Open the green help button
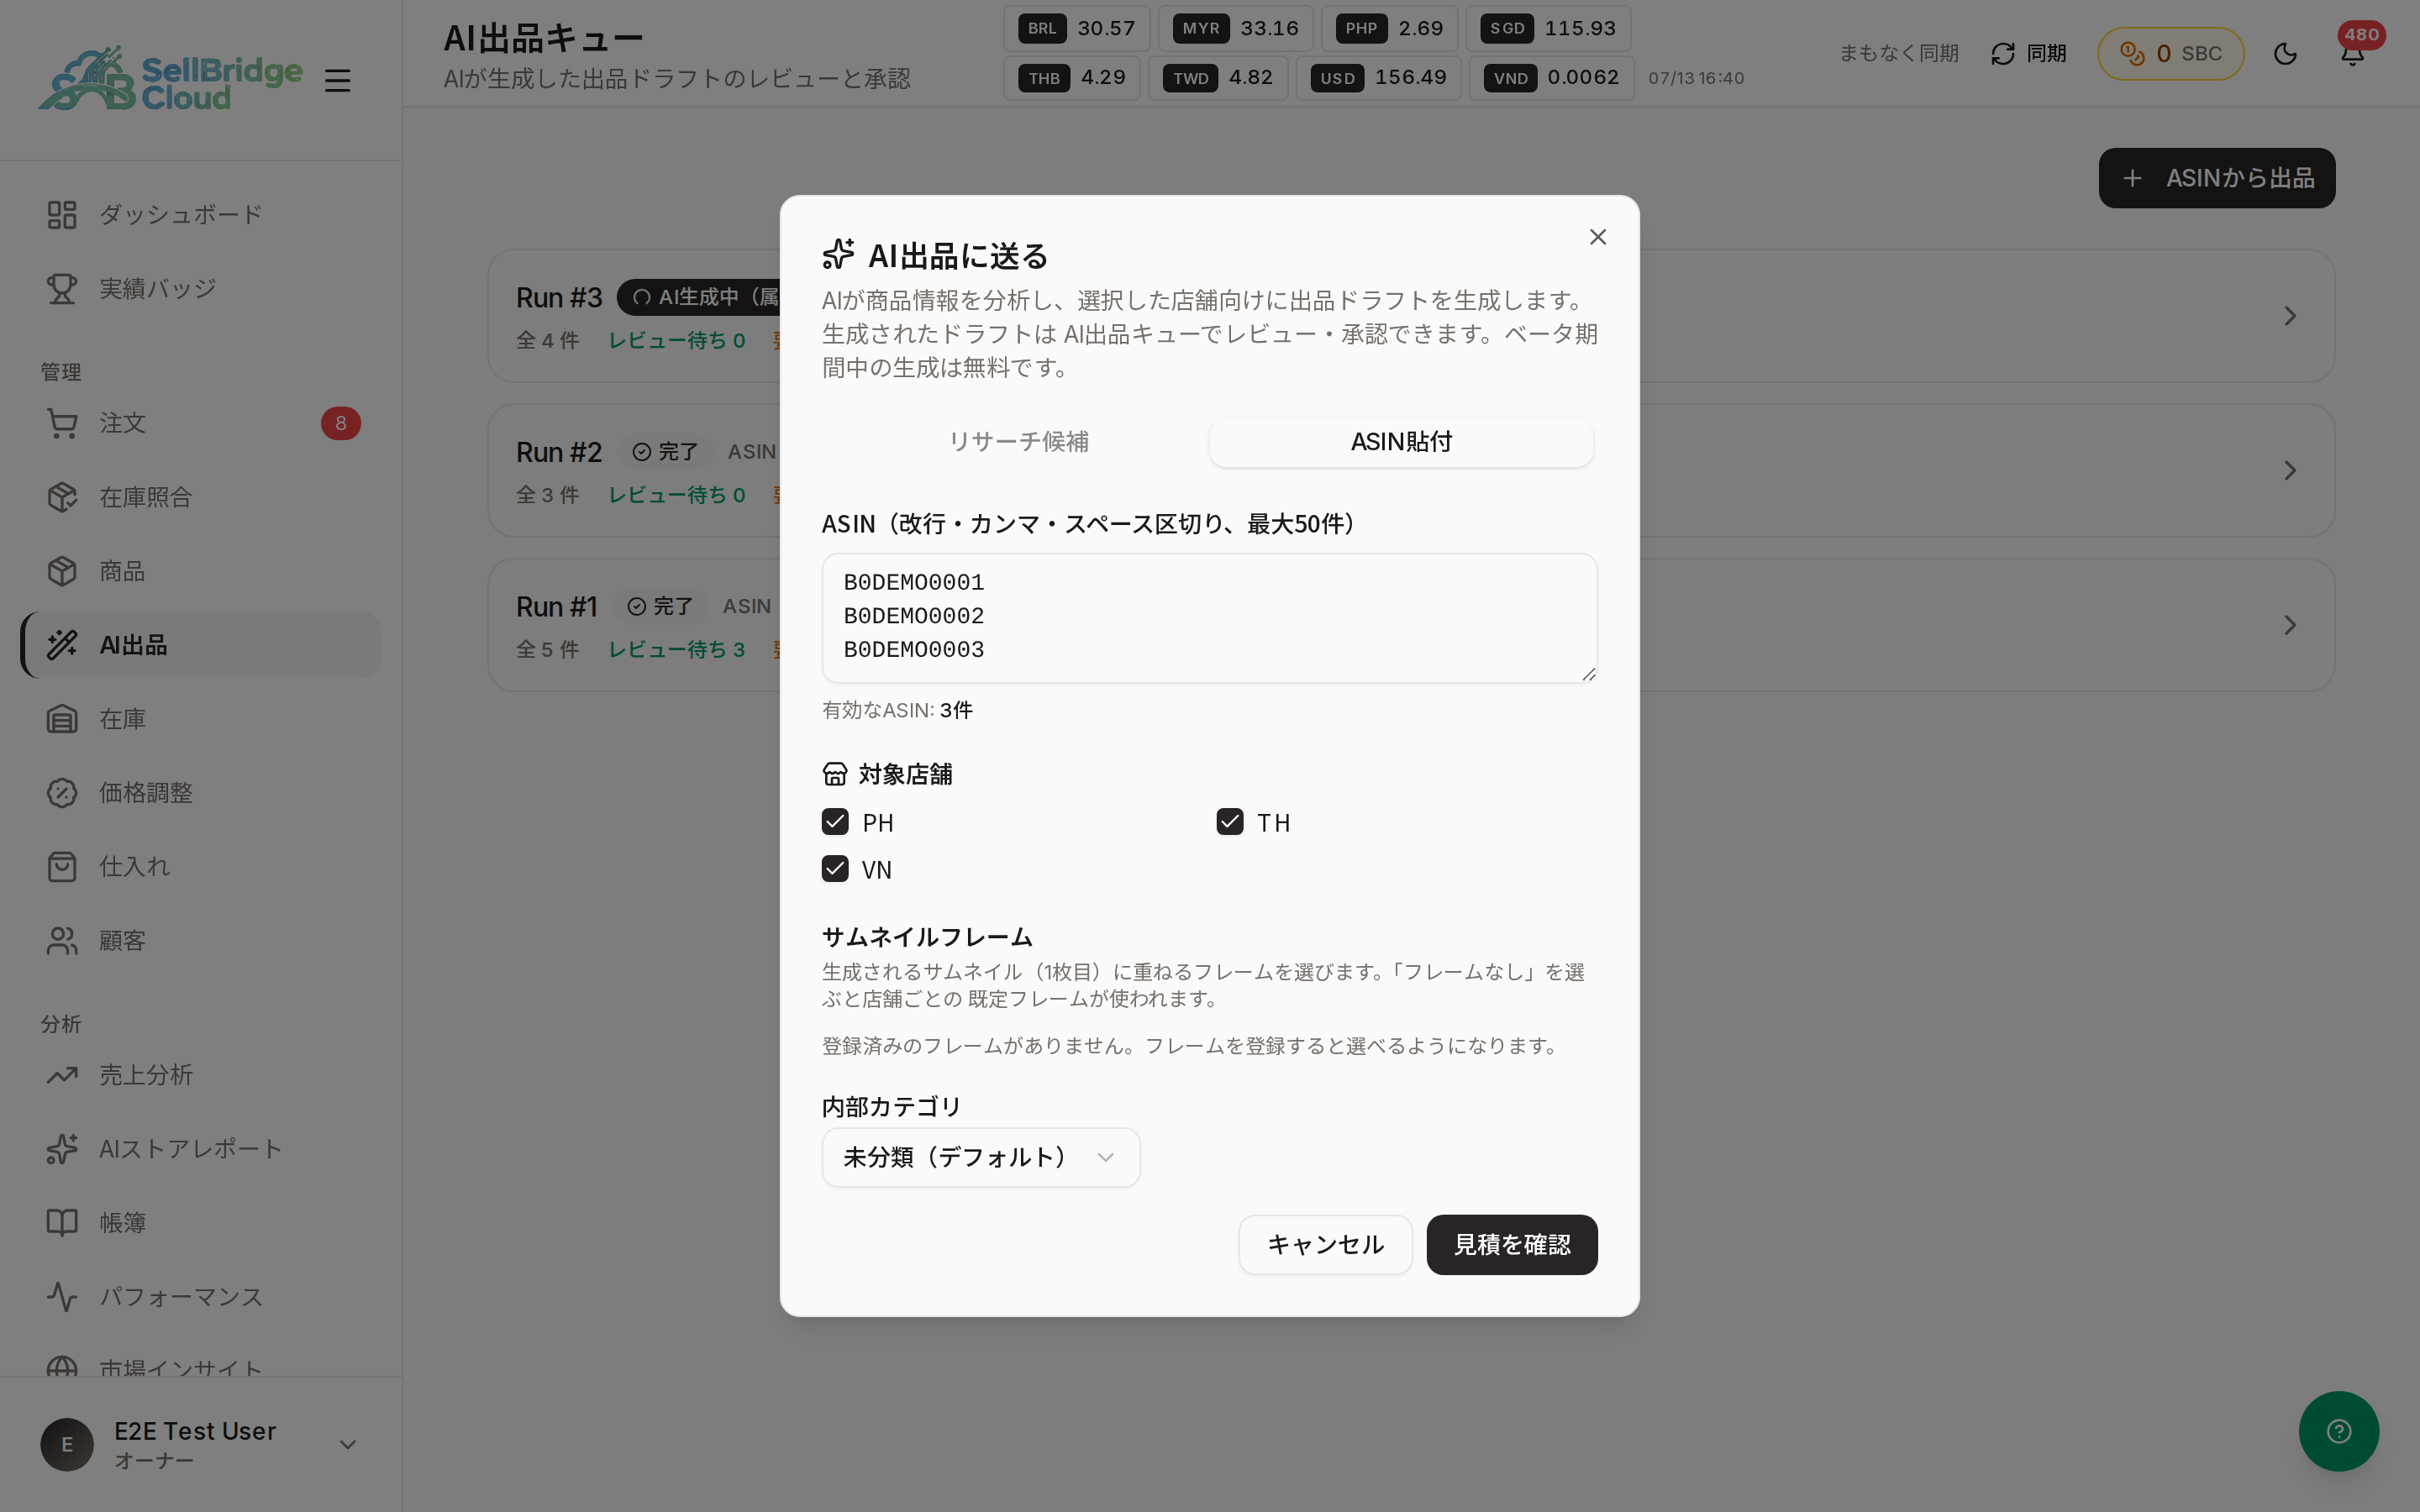The image size is (2420, 1512). 2338,1431
